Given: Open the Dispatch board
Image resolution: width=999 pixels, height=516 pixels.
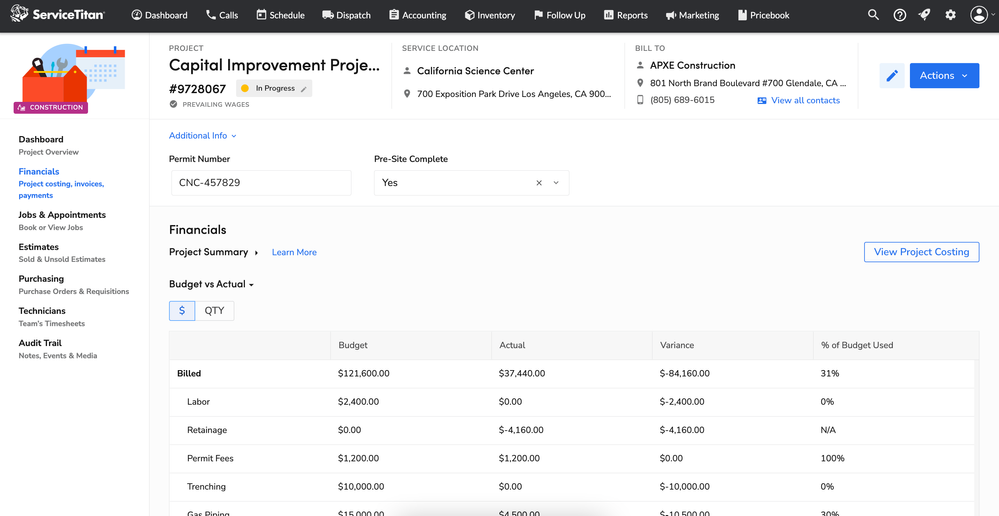Looking at the screenshot, I should [x=347, y=15].
